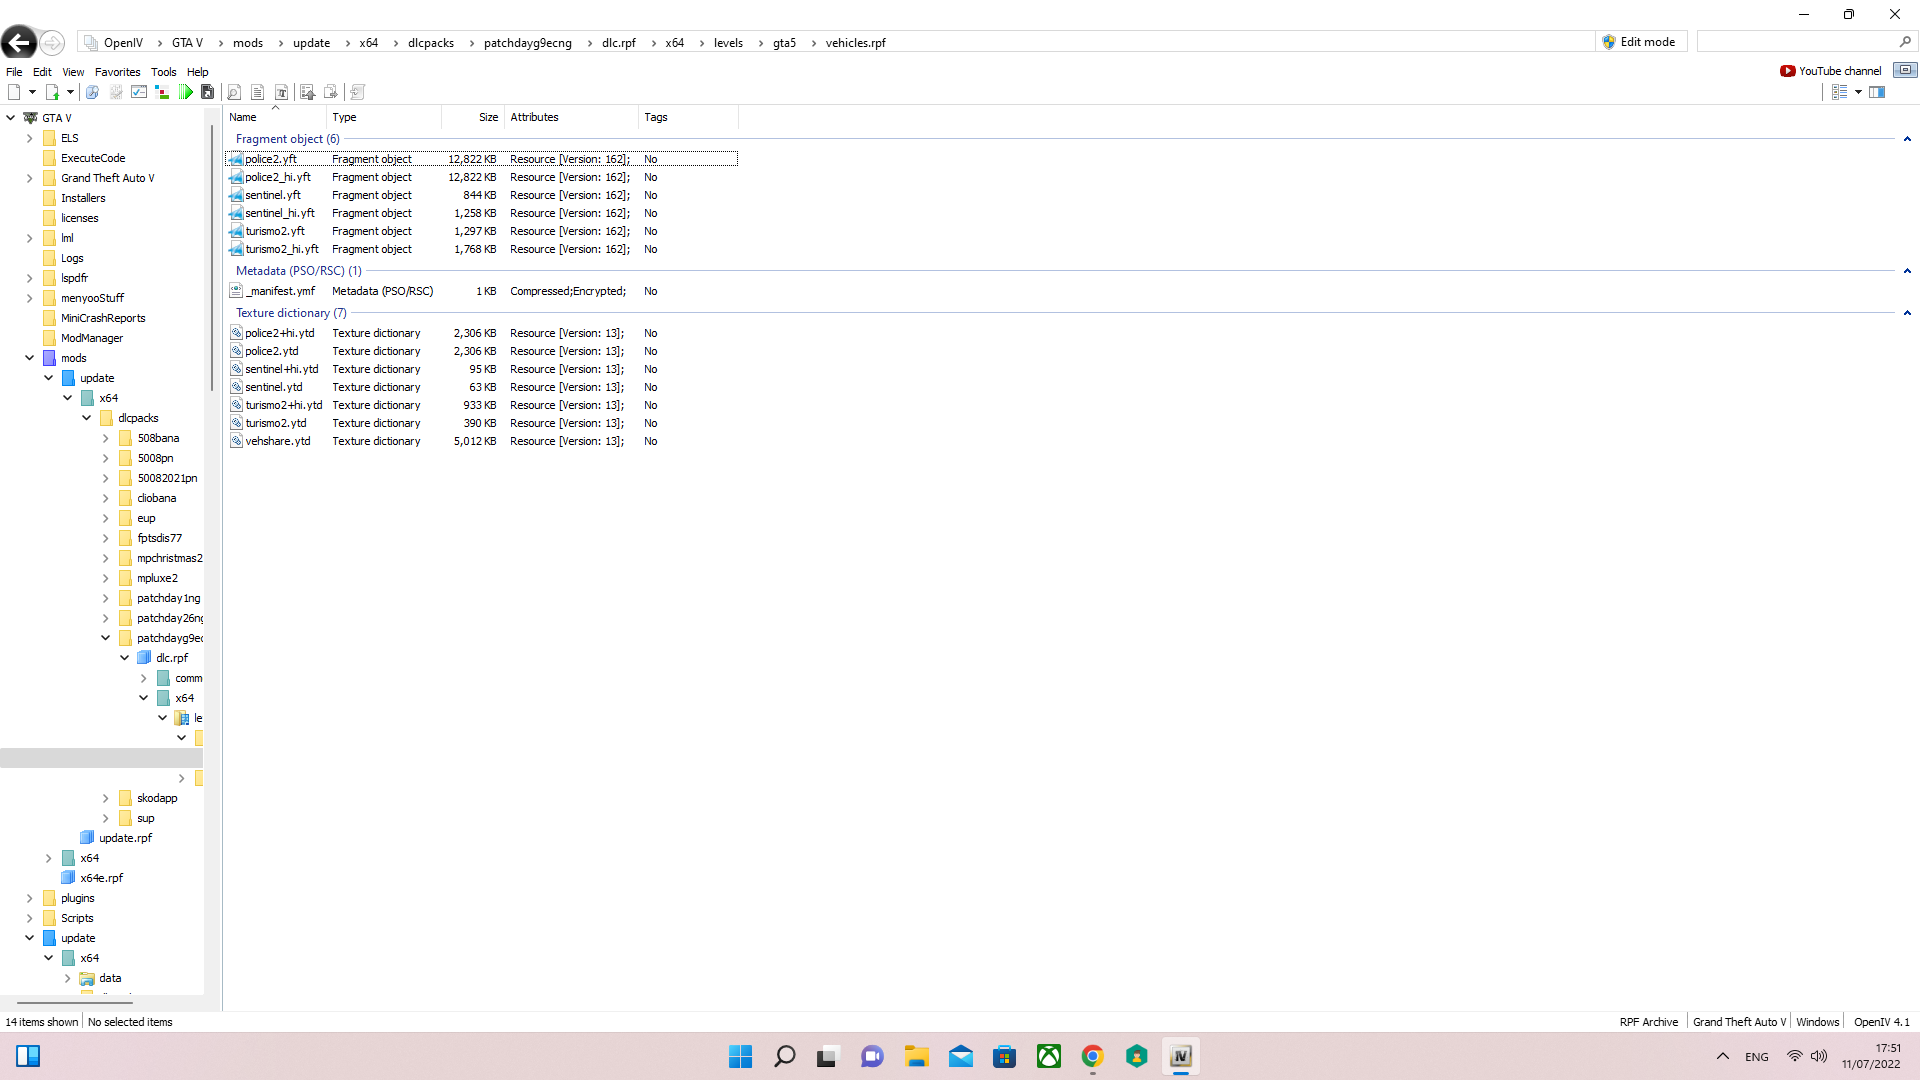Viewport: 1920px width, 1080px height.
Task: Open the New file dropdown arrow
Action: pyautogui.click(x=32, y=92)
